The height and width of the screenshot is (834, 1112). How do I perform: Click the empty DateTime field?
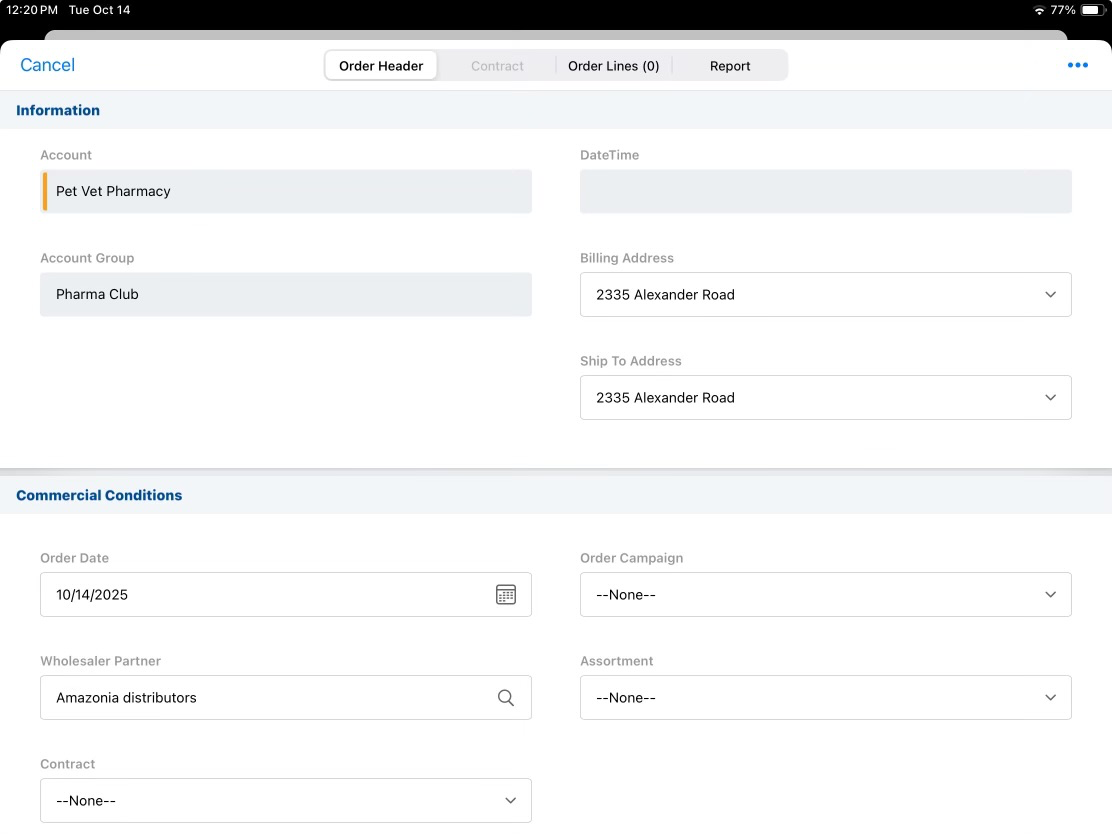[x=825, y=192]
